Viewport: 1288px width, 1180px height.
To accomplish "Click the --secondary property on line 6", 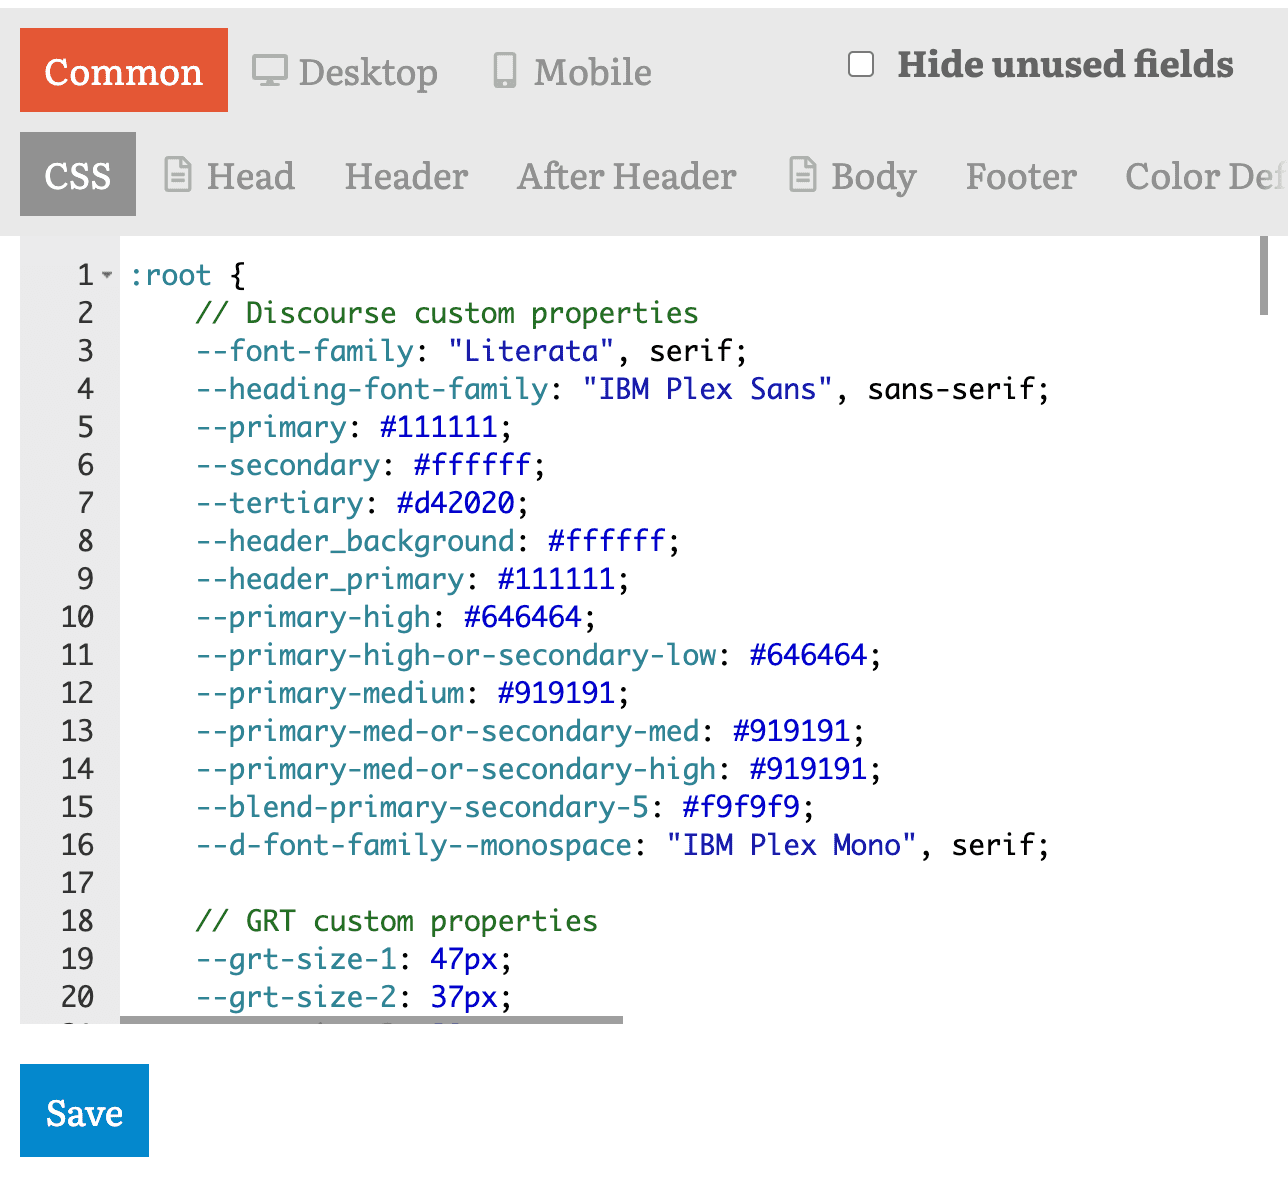I will click(x=288, y=465).
